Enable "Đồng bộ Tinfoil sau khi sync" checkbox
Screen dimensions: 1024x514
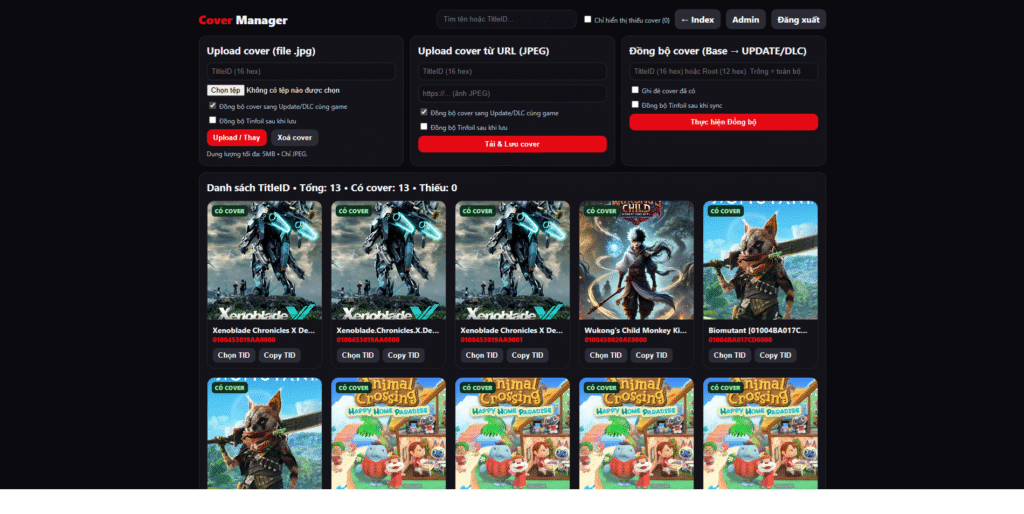pos(635,104)
